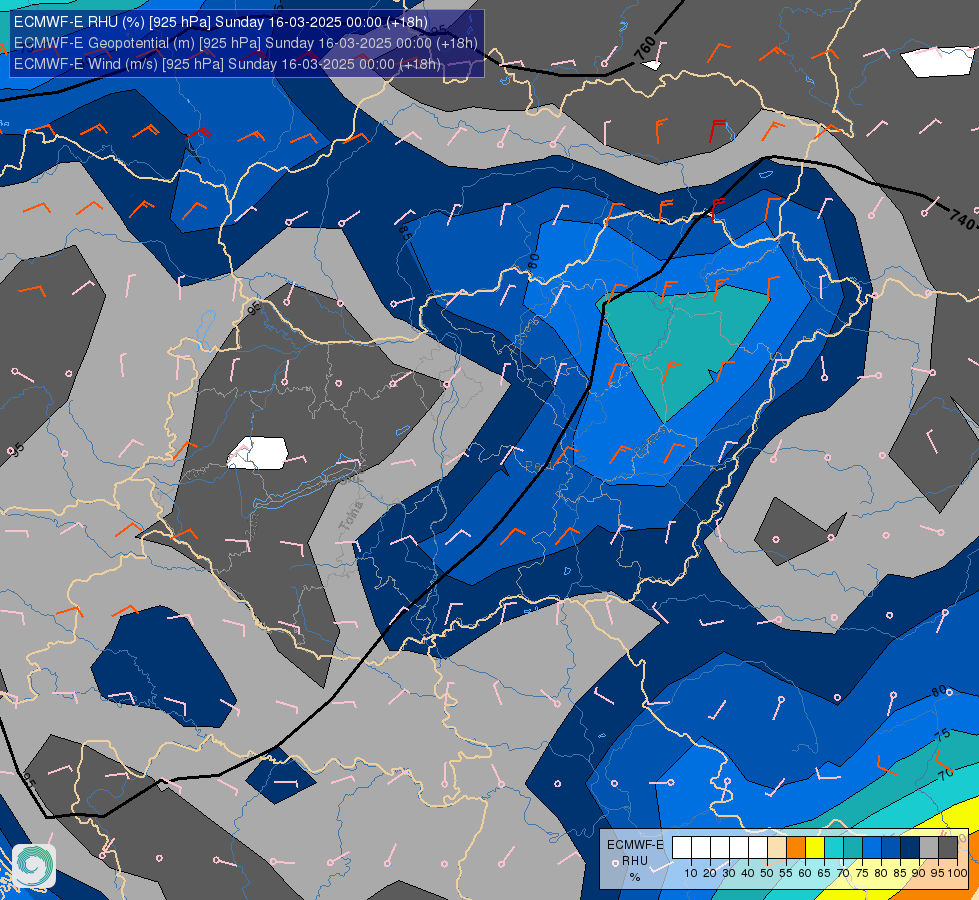Click the legend's ECMWF-E RHU % title
Screen dimensions: 979x900
[634, 861]
